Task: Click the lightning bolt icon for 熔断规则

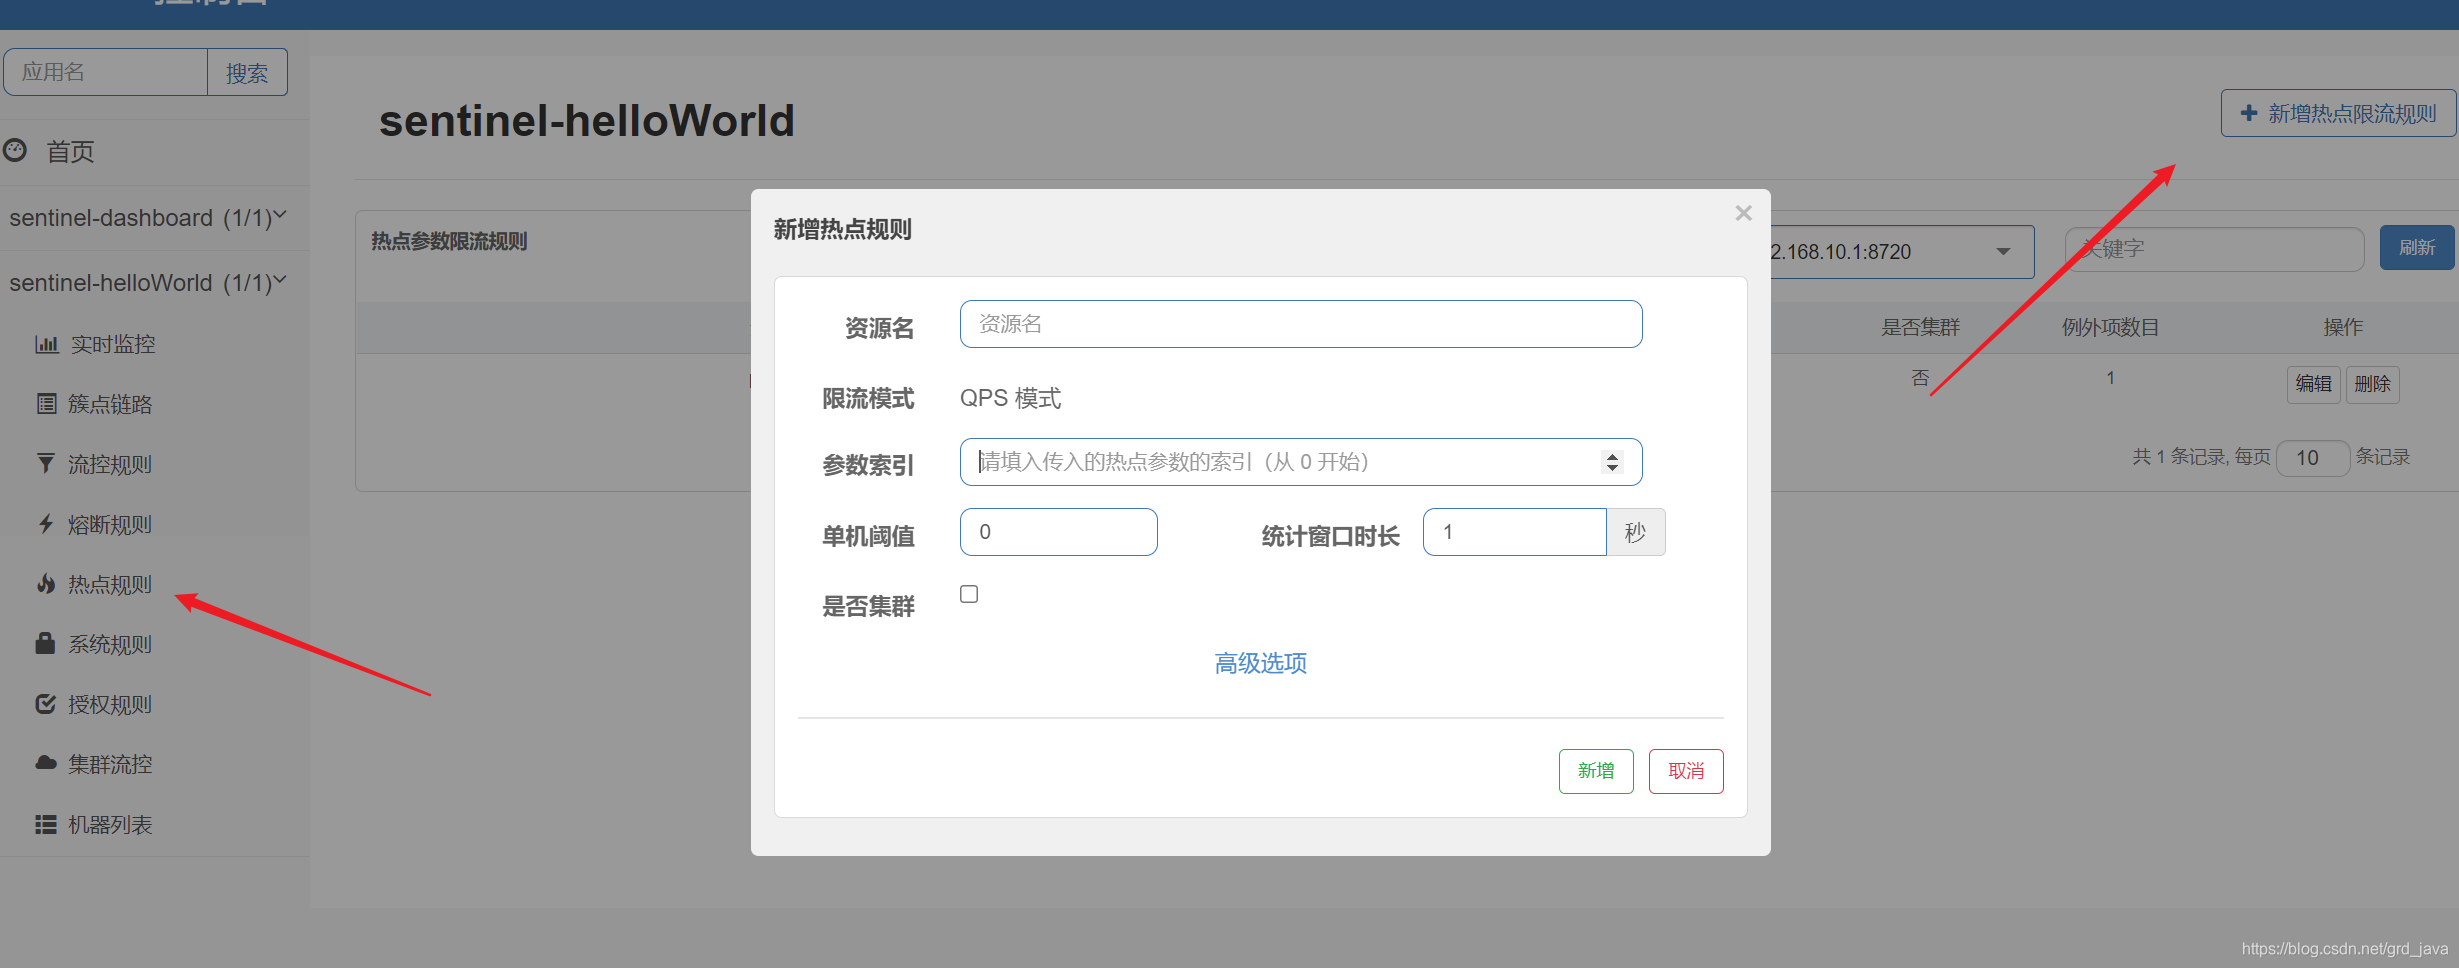Action: tap(46, 523)
